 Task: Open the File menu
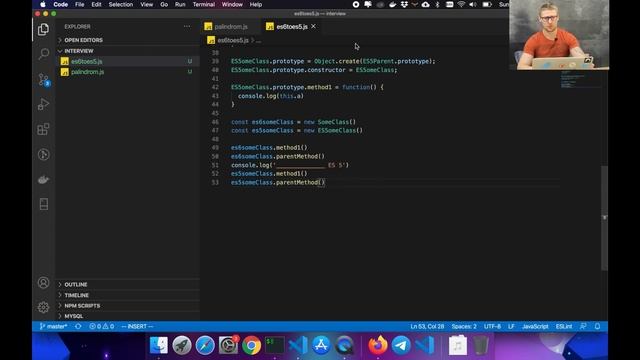tap(79, 4)
